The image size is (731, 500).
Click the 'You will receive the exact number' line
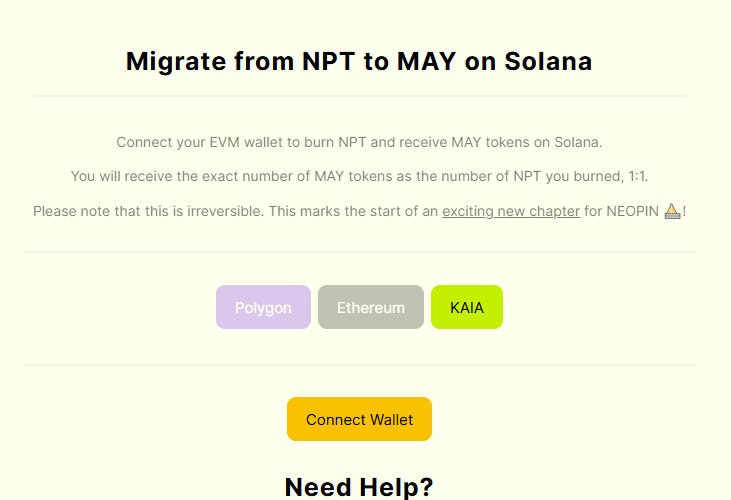(x=359, y=176)
